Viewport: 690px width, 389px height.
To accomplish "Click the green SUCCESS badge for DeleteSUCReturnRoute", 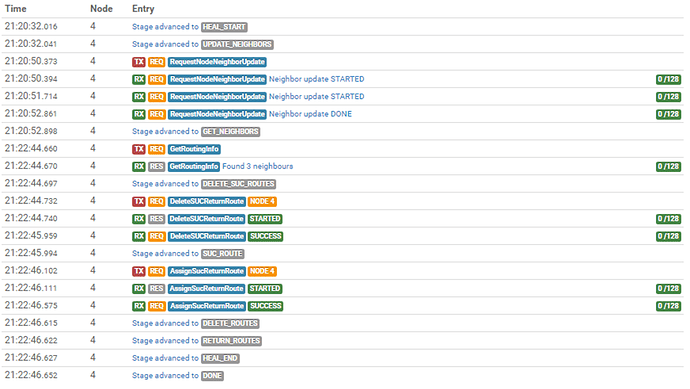I will click(x=265, y=236).
